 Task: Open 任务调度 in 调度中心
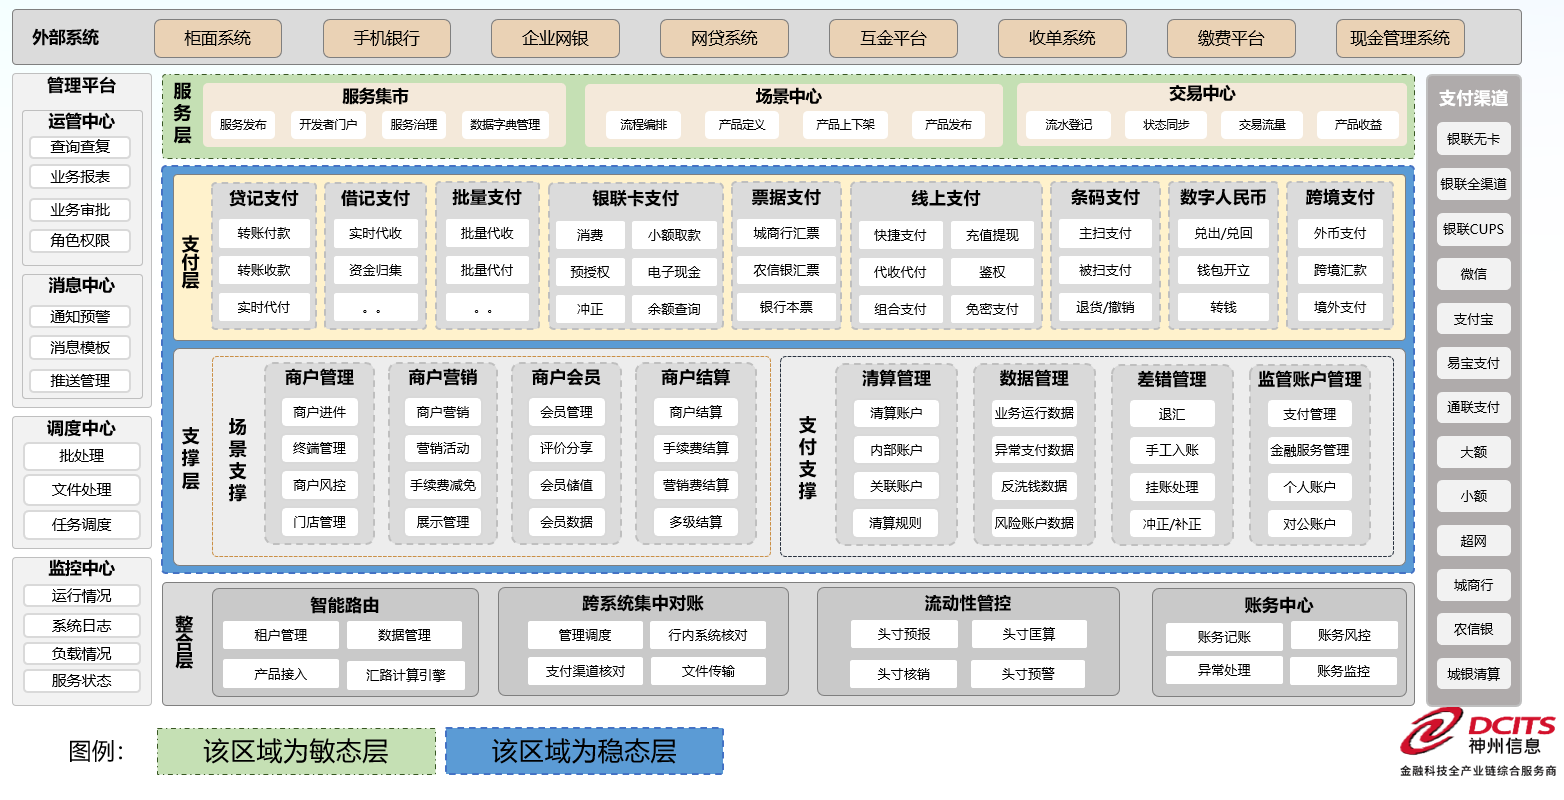click(82, 525)
